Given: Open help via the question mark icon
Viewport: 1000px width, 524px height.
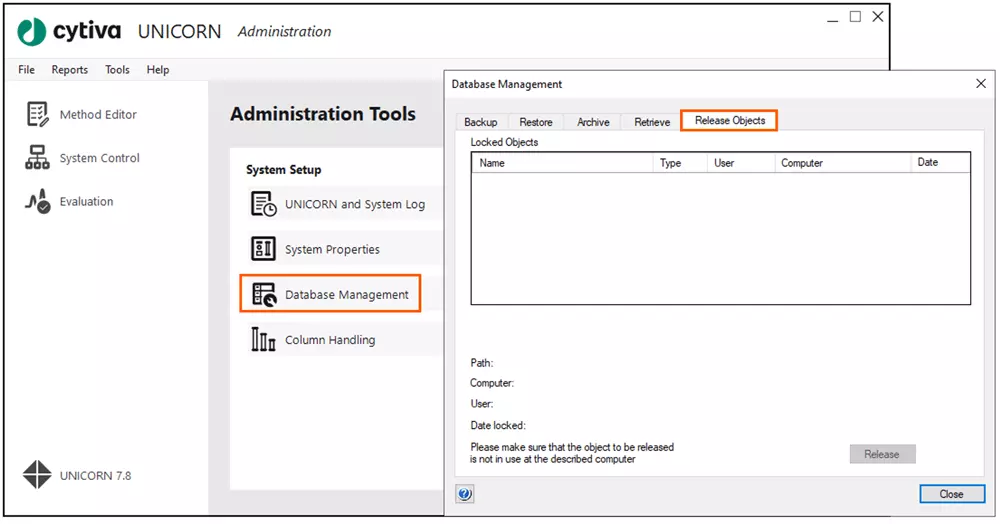Looking at the screenshot, I should pyautogui.click(x=465, y=493).
